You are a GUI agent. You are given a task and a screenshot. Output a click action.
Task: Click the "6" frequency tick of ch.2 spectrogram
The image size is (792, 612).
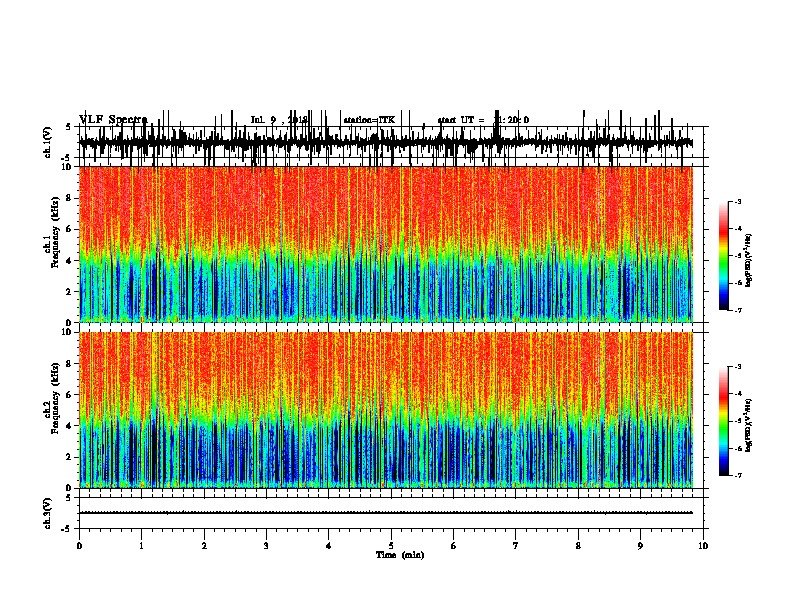pos(70,395)
